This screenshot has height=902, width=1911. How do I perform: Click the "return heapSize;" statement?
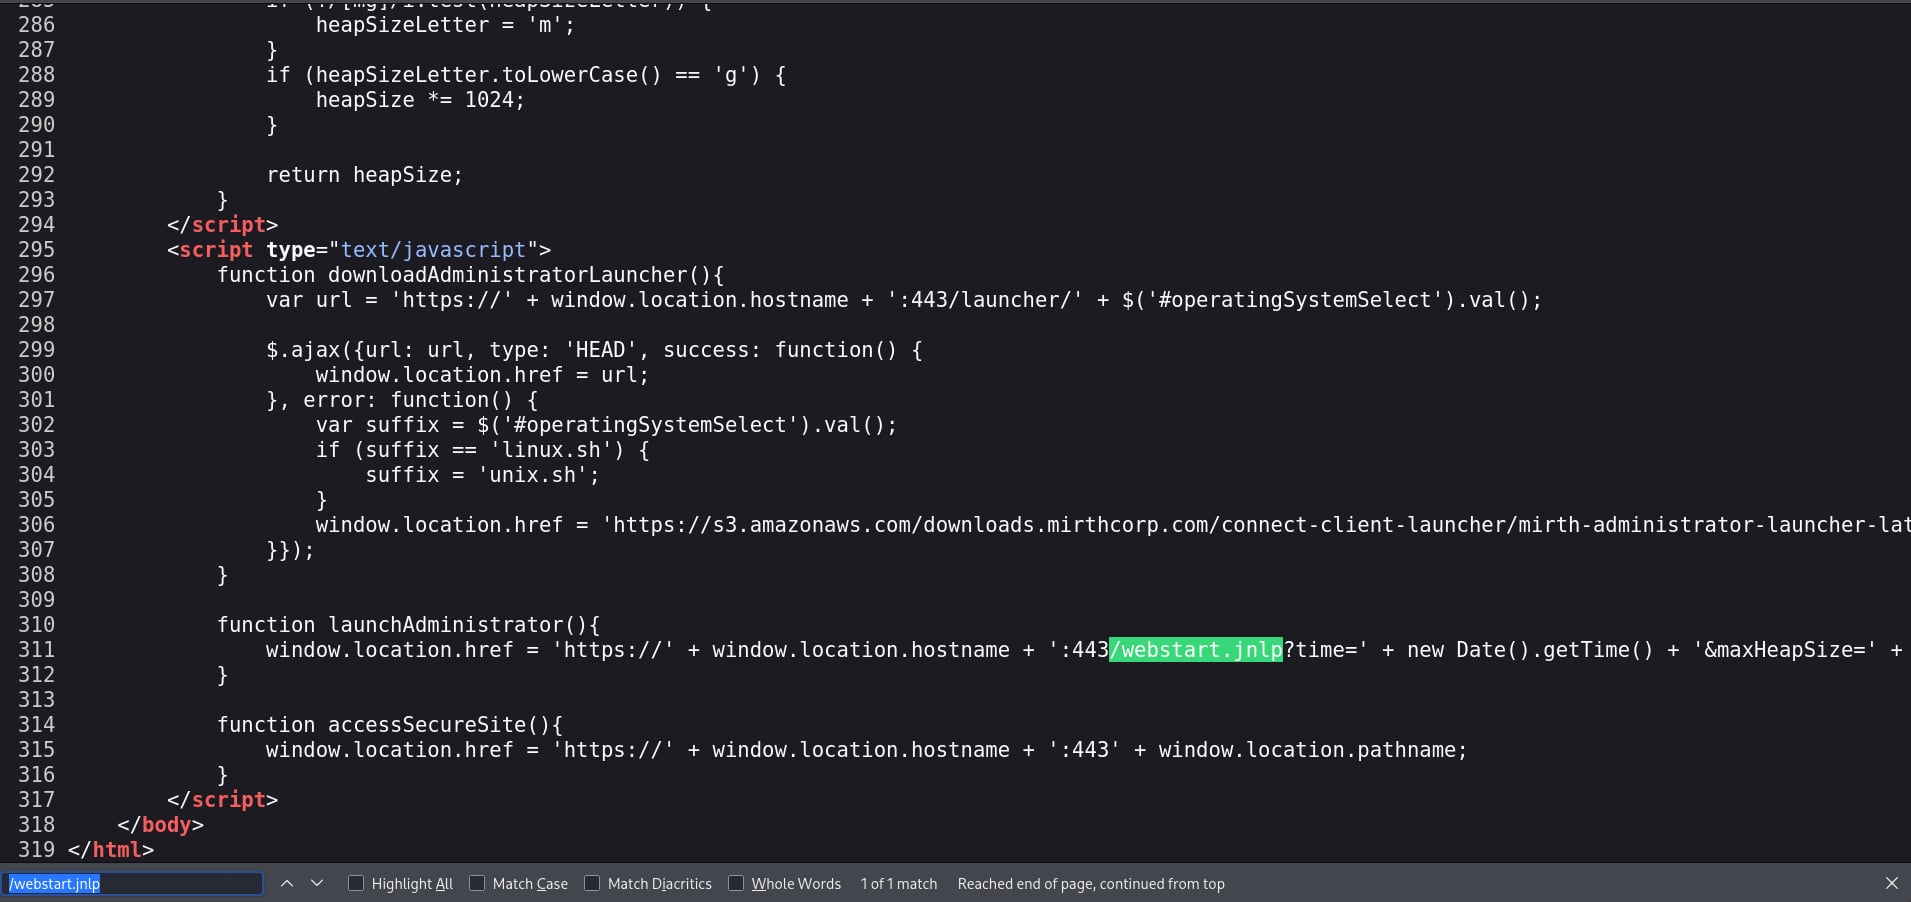[364, 175]
